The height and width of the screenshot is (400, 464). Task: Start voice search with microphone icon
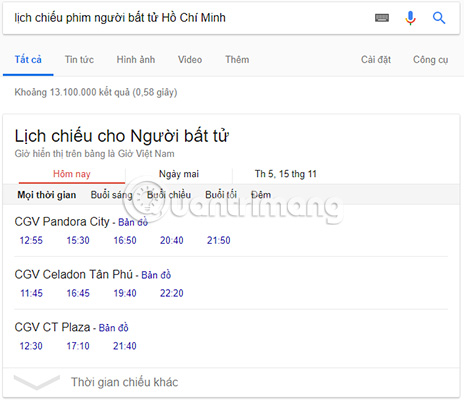410,18
